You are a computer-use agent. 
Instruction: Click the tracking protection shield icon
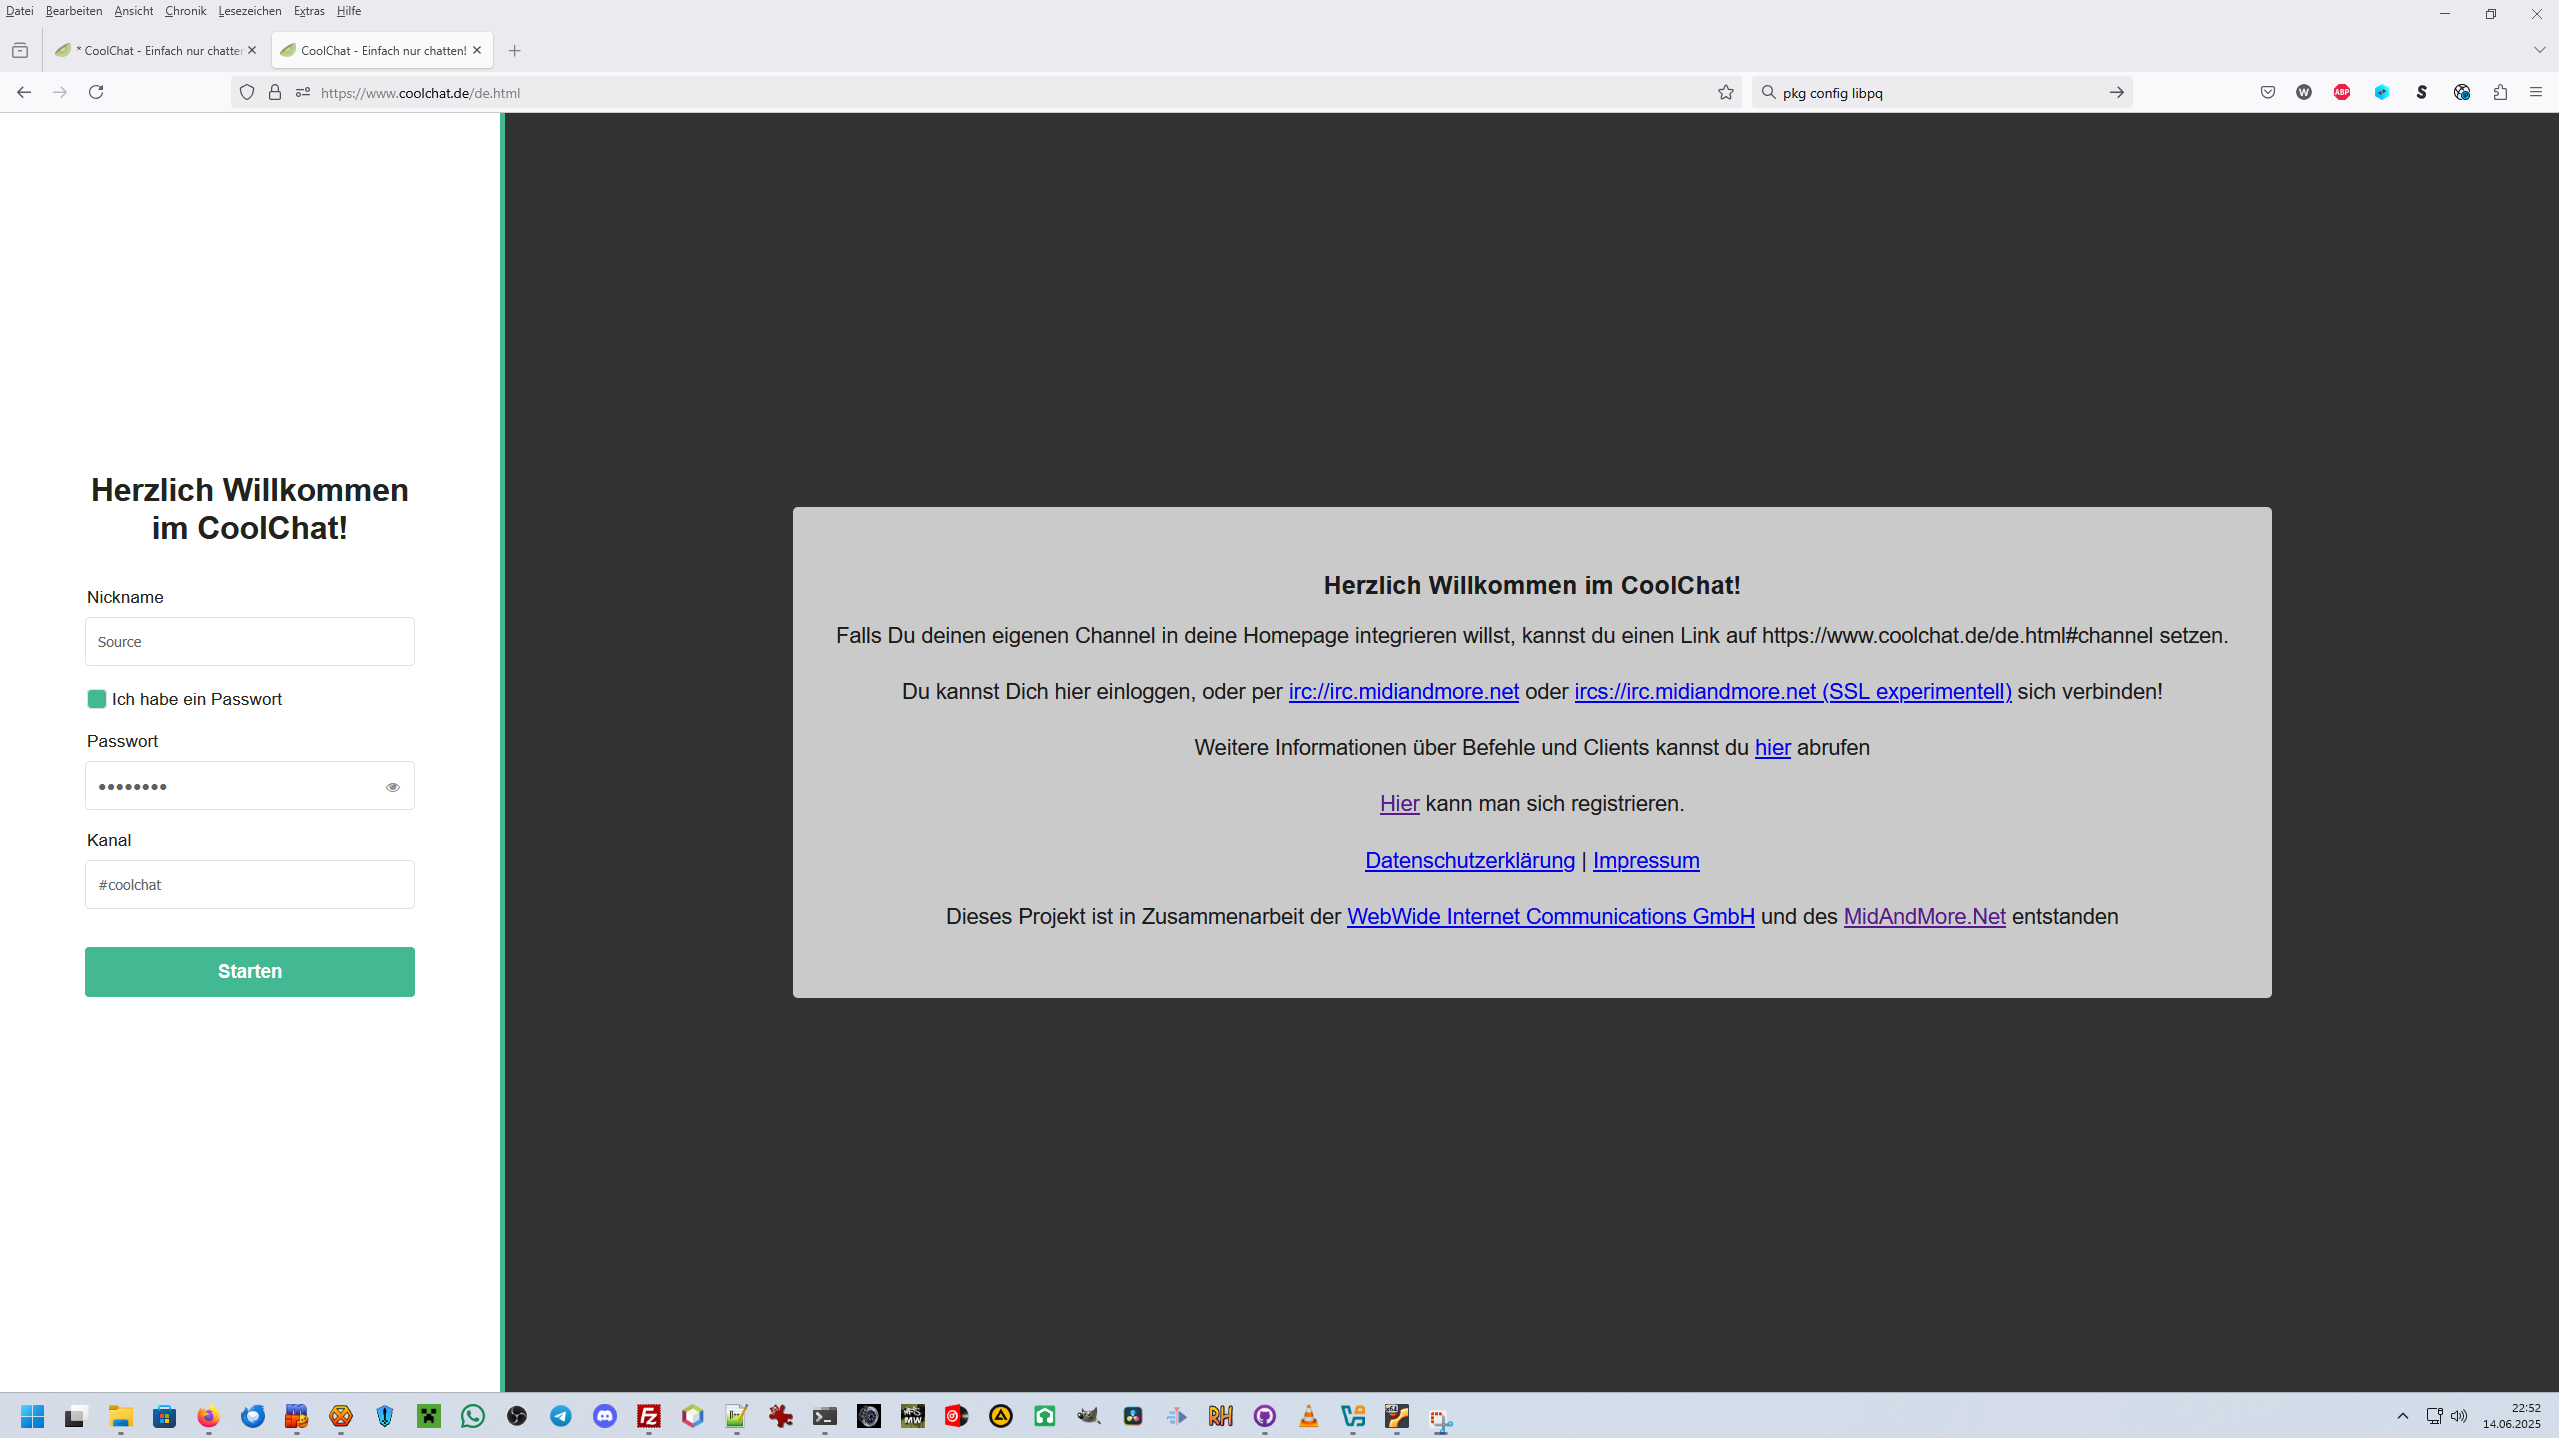(247, 92)
